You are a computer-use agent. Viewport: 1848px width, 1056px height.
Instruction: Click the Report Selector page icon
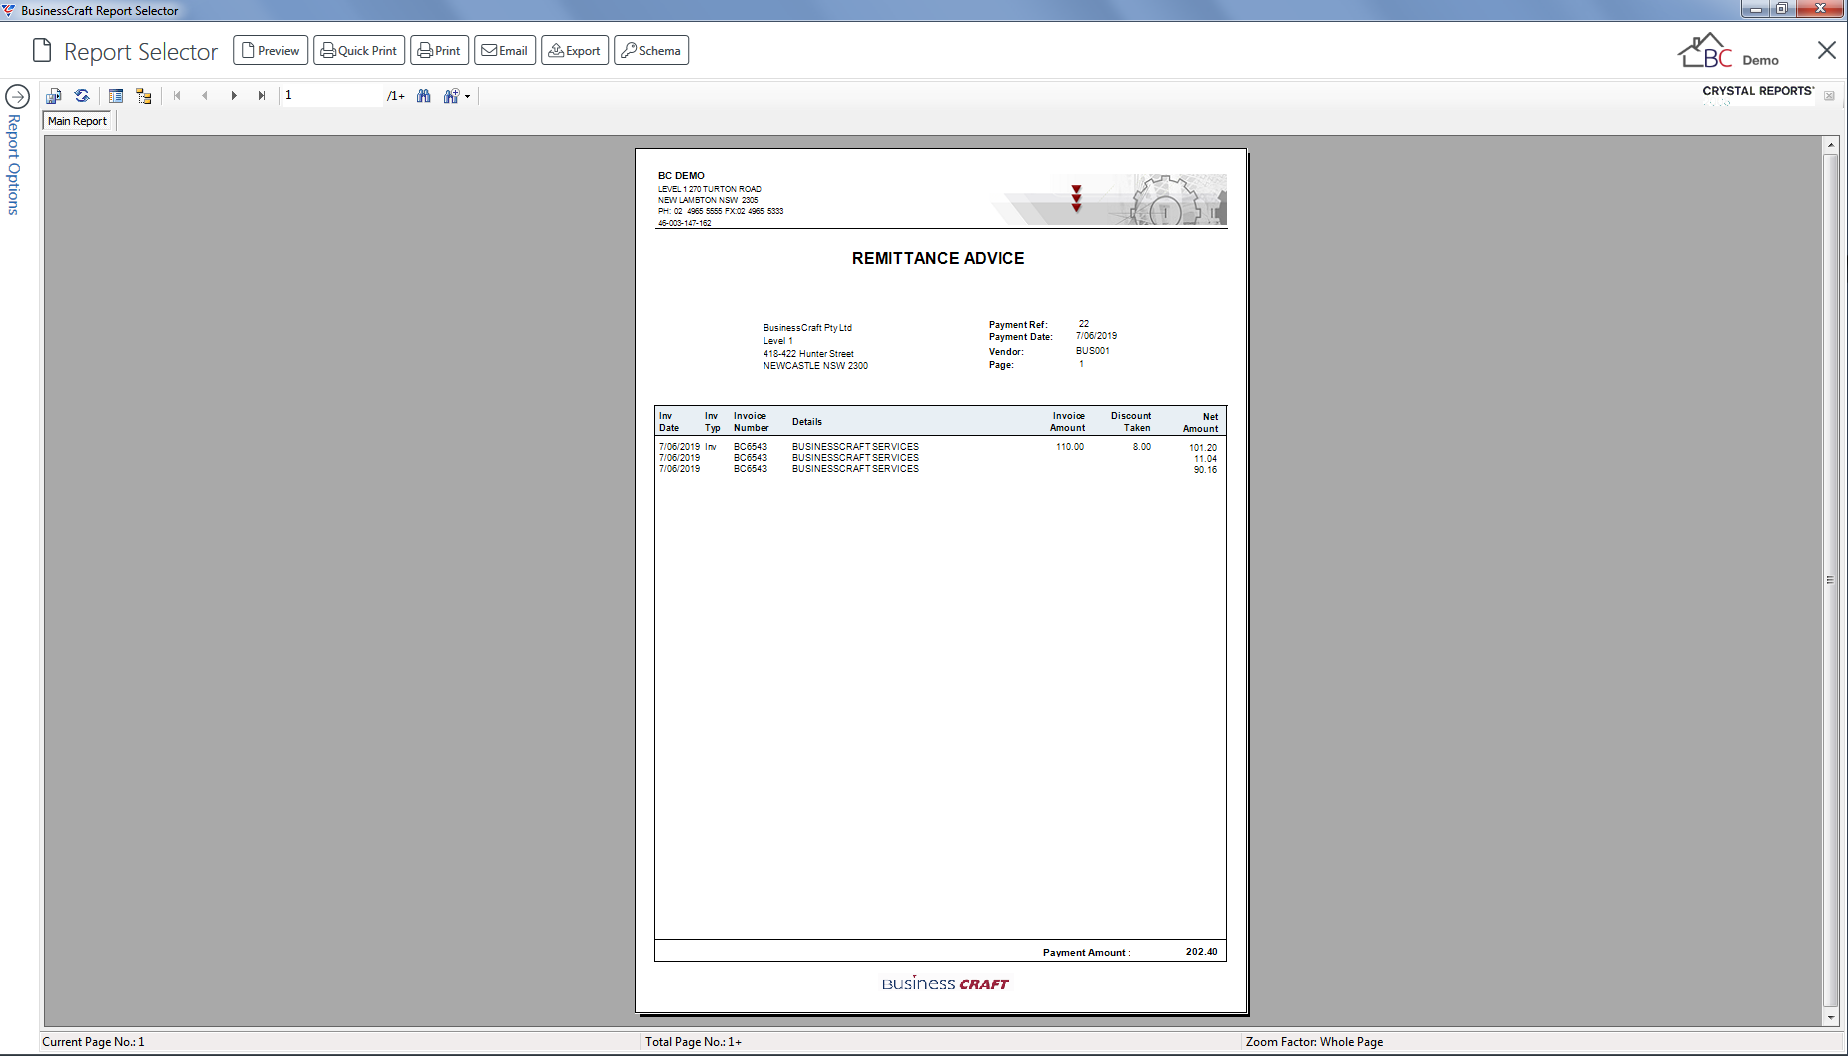[x=42, y=50]
